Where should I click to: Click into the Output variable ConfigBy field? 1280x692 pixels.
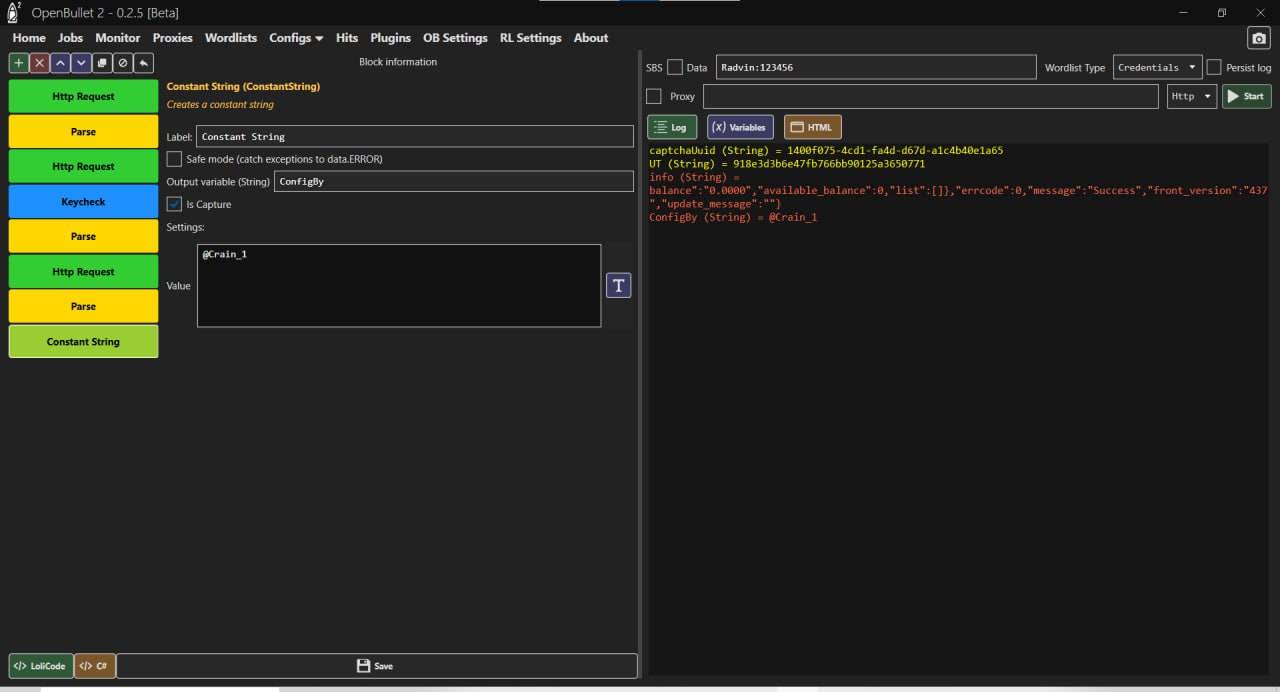(x=453, y=182)
